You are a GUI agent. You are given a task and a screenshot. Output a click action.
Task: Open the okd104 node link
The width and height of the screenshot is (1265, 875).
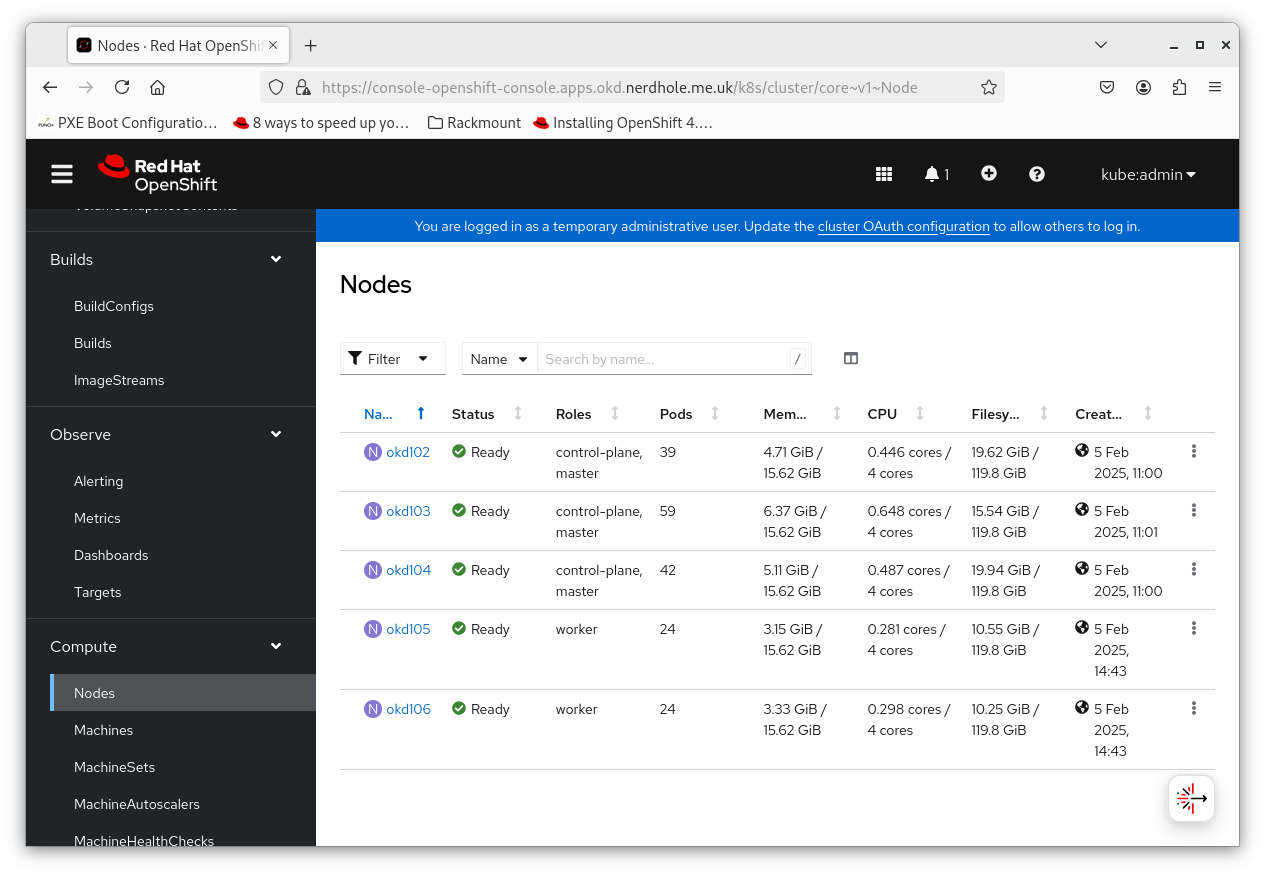[x=408, y=570]
